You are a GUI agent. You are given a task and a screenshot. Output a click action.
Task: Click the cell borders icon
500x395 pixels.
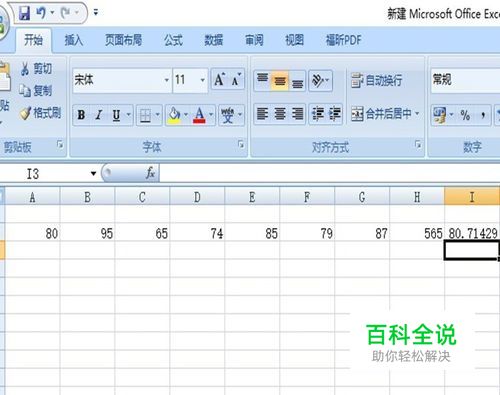coord(145,115)
